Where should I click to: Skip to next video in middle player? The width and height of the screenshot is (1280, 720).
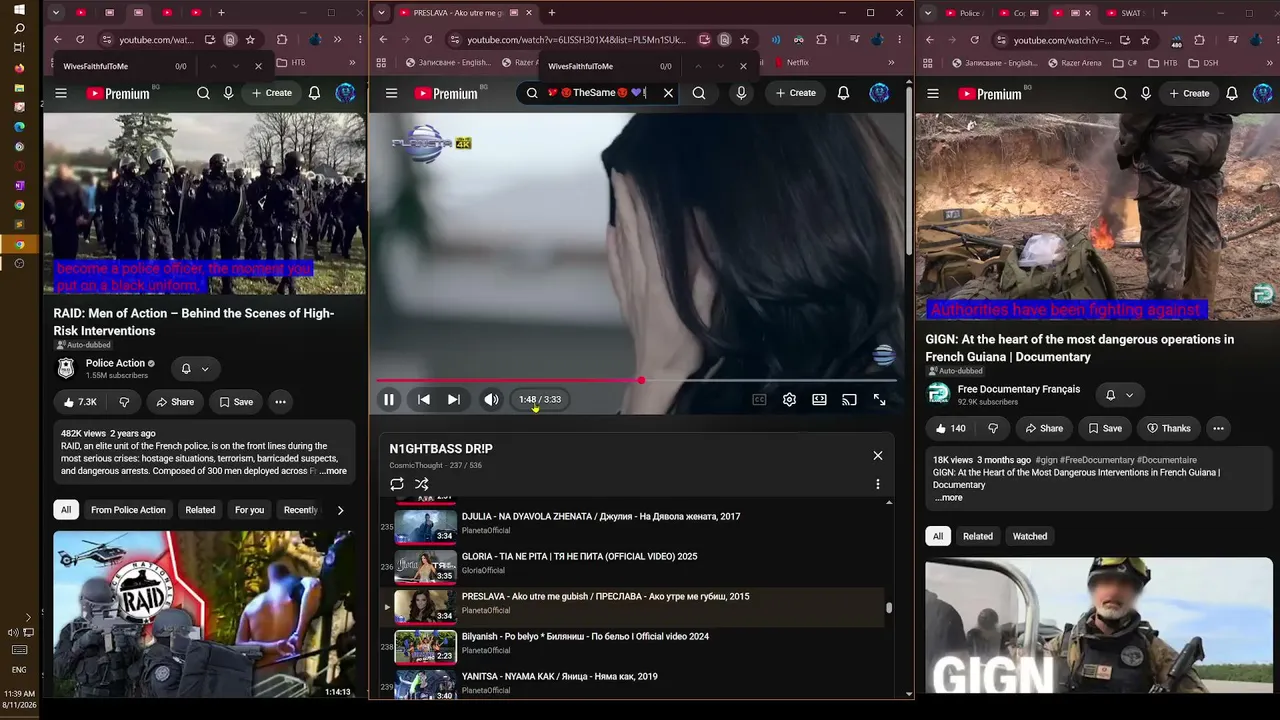tap(454, 399)
